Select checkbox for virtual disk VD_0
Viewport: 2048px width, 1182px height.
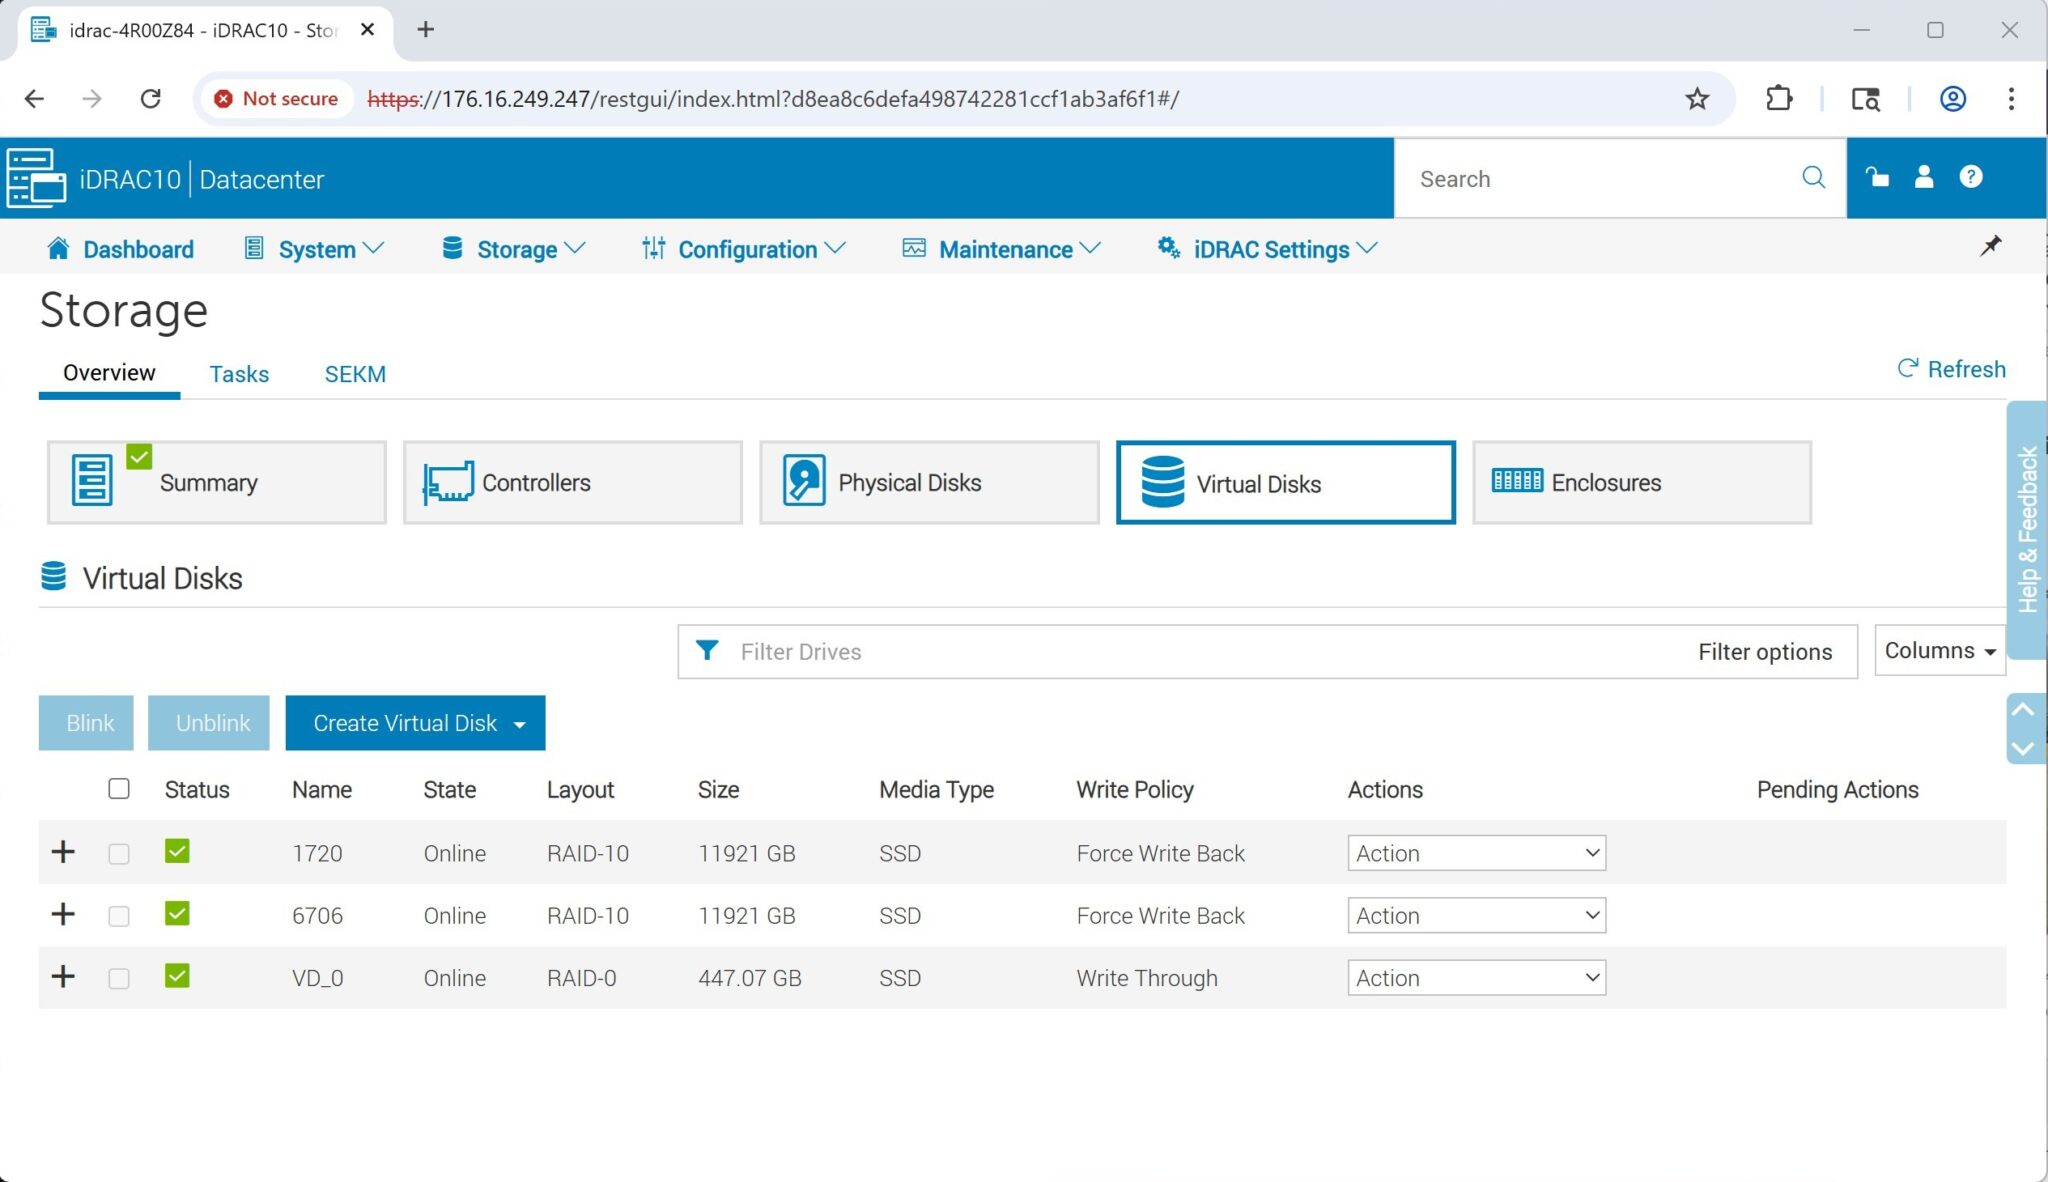(119, 978)
